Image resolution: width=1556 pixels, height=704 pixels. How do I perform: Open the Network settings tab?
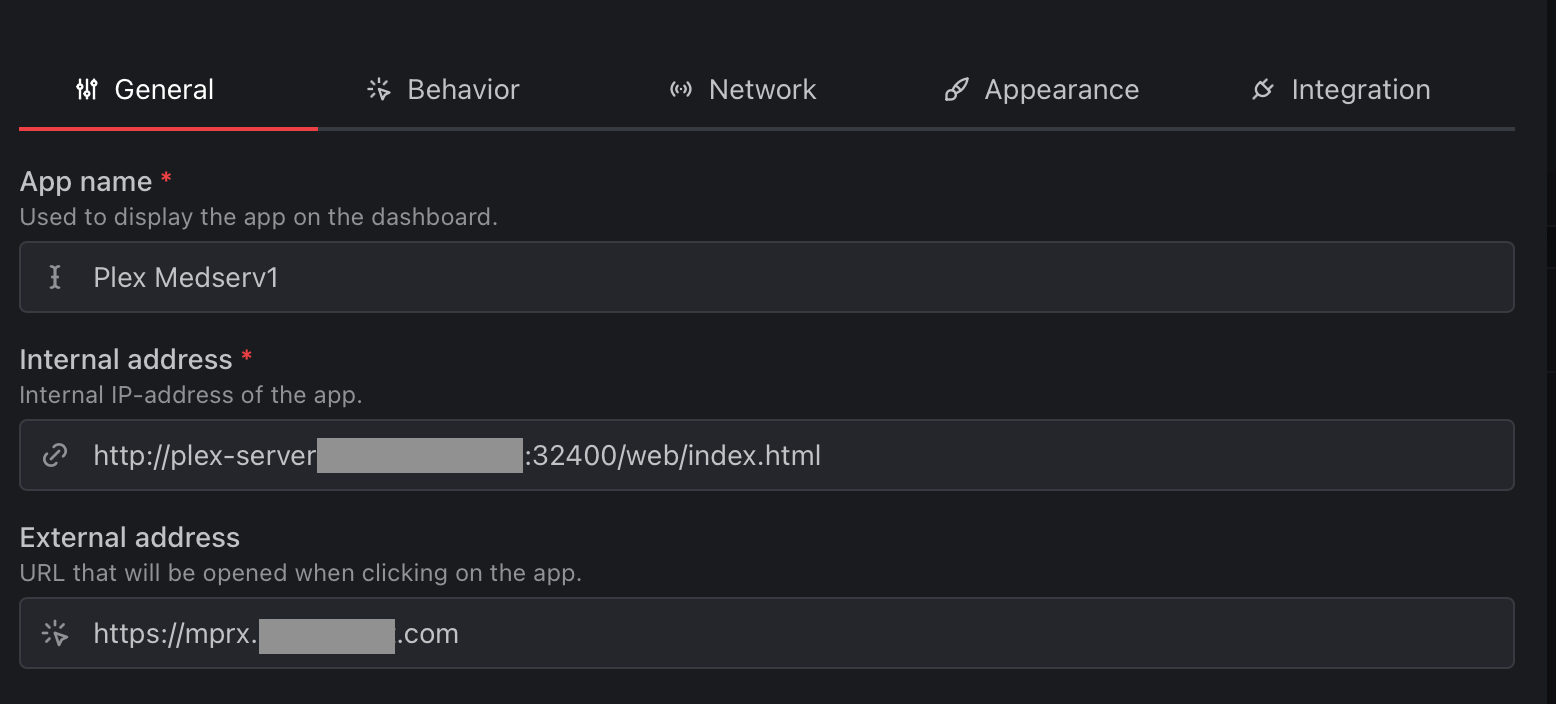(x=762, y=89)
